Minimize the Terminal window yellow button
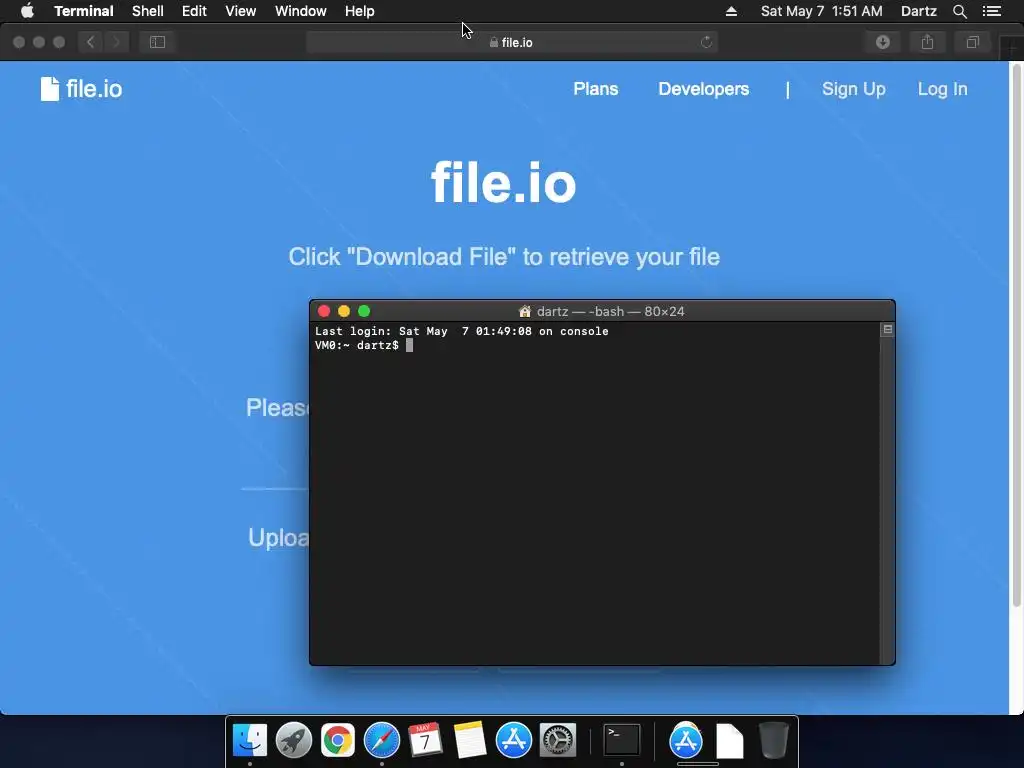Viewport: 1024px width, 768px height. (344, 311)
